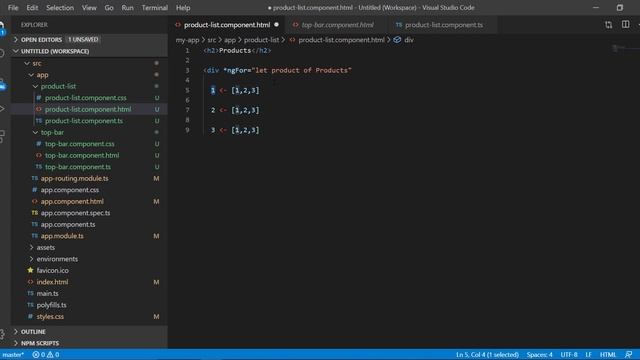Open the Help menu
Viewport: 640px width, 360px height.
click(x=183, y=8)
